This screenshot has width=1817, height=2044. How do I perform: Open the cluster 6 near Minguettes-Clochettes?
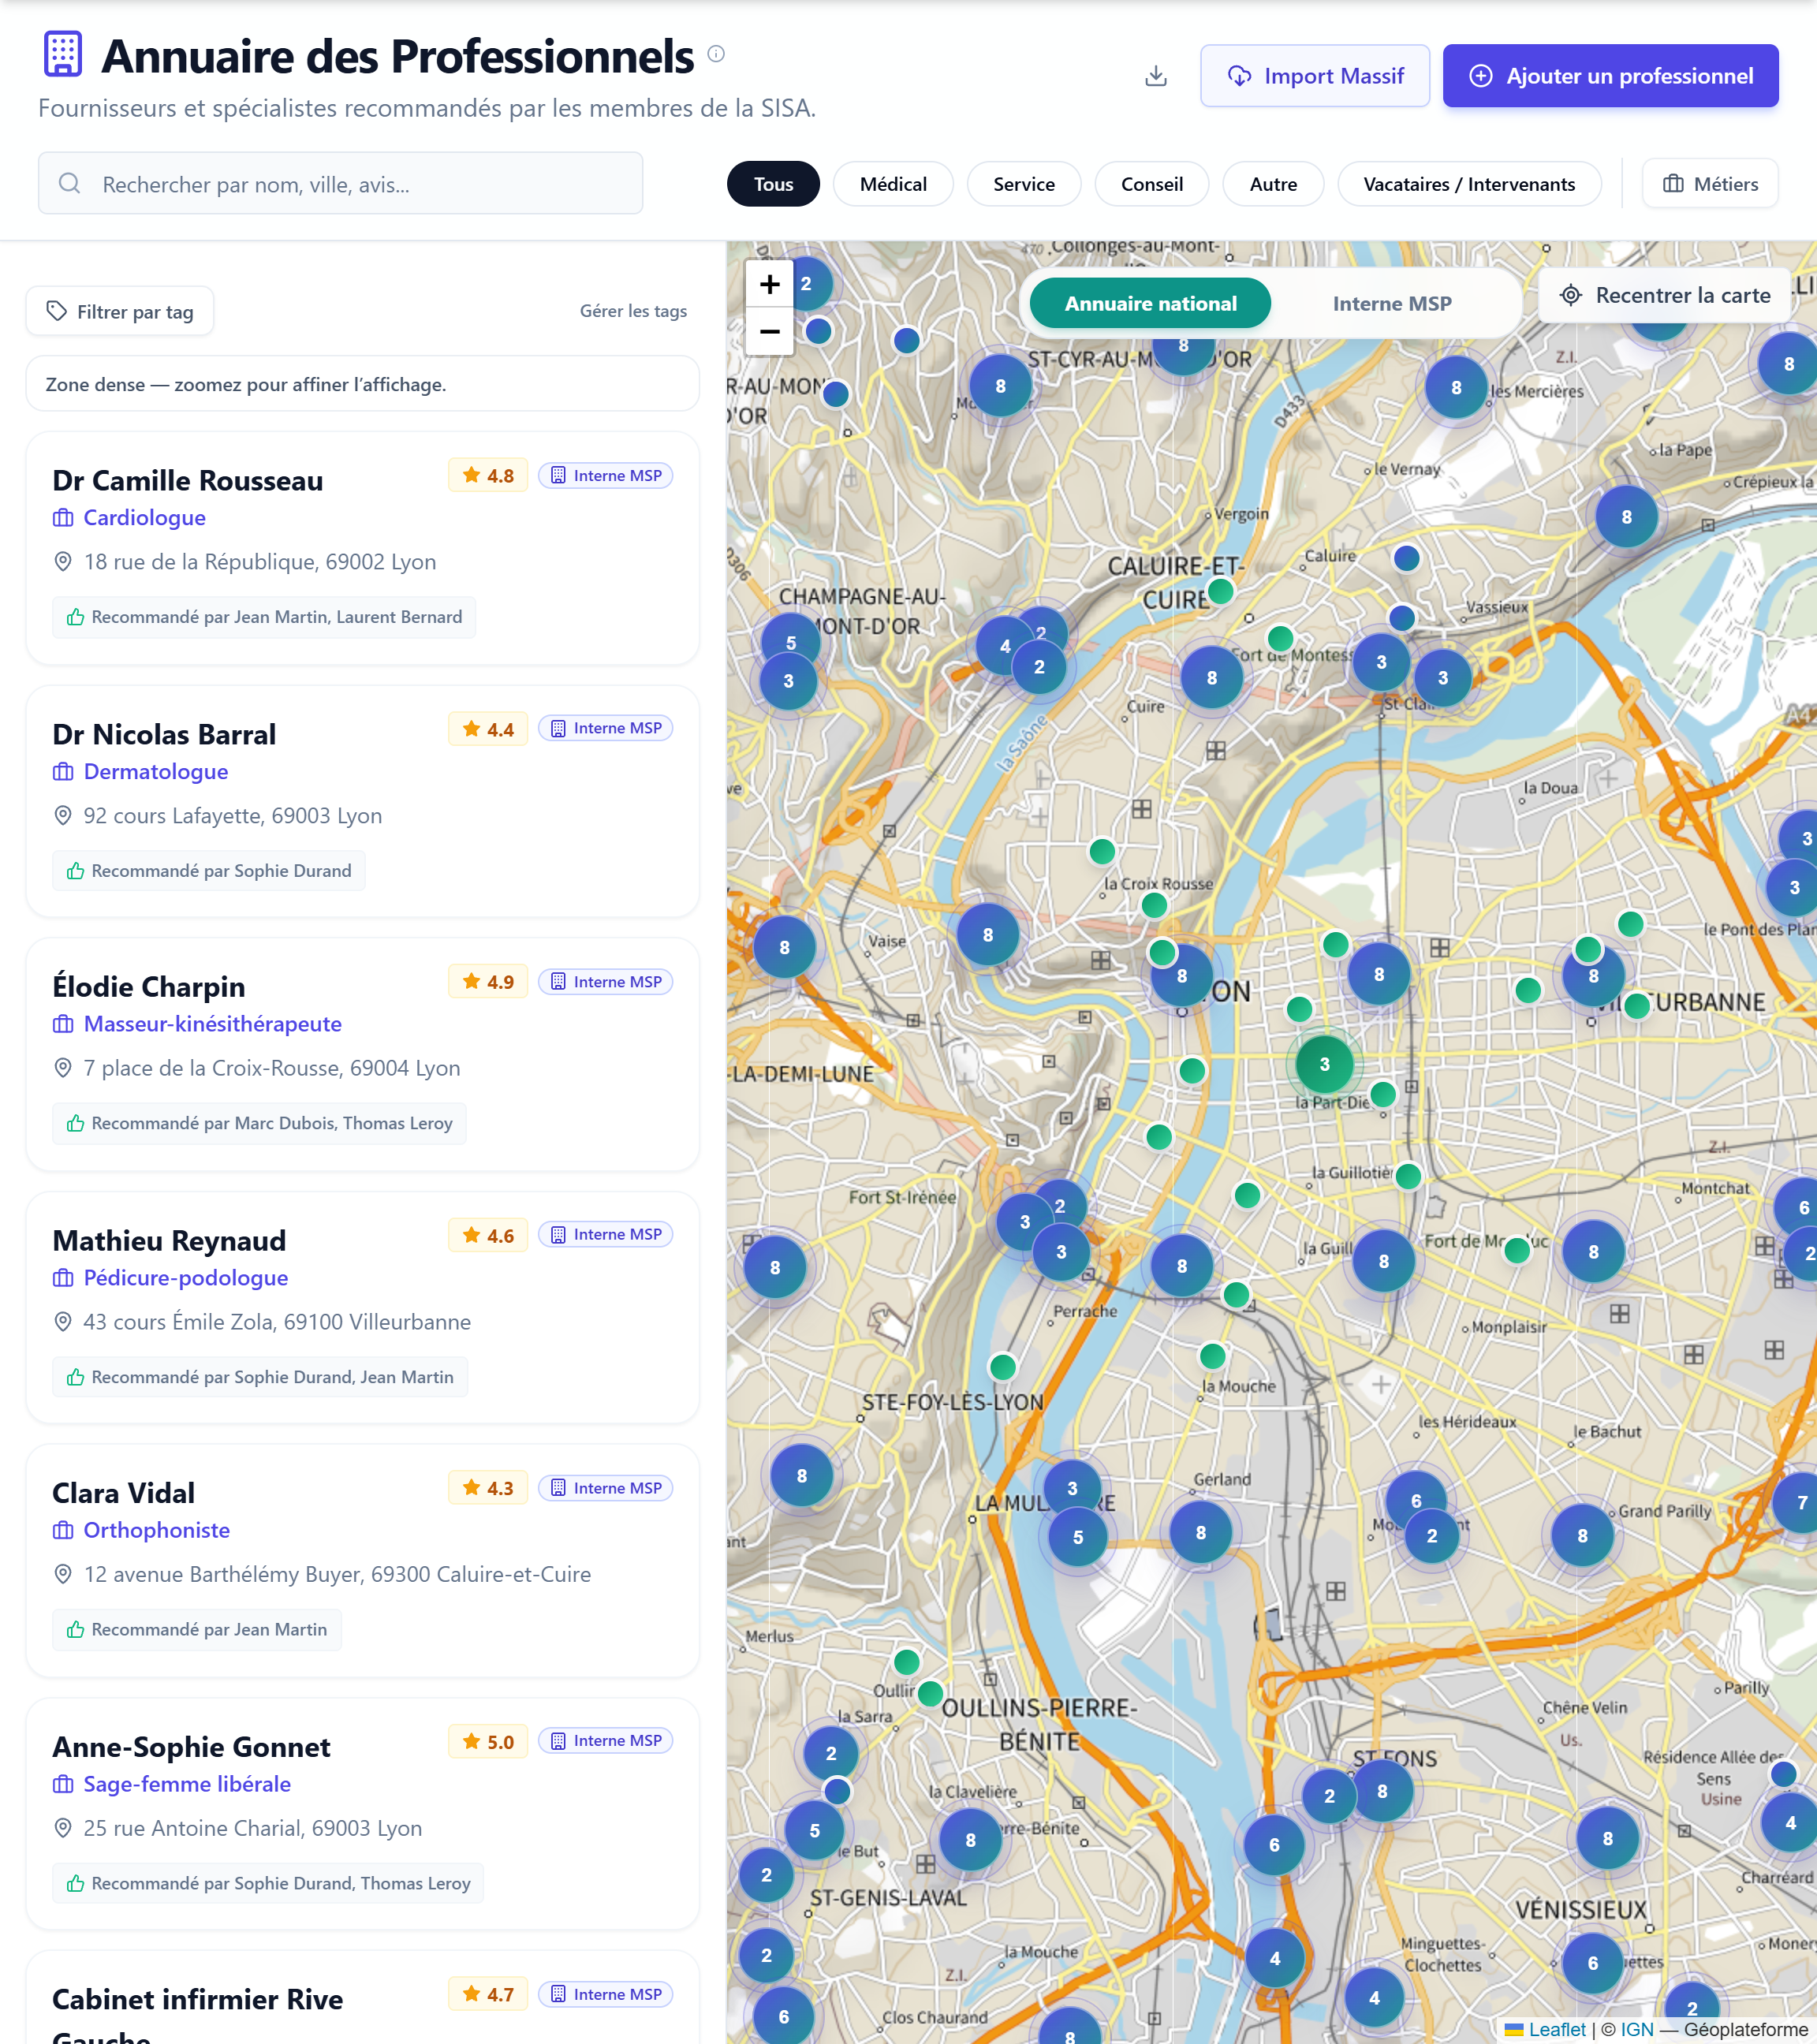pyautogui.click(x=1593, y=1963)
